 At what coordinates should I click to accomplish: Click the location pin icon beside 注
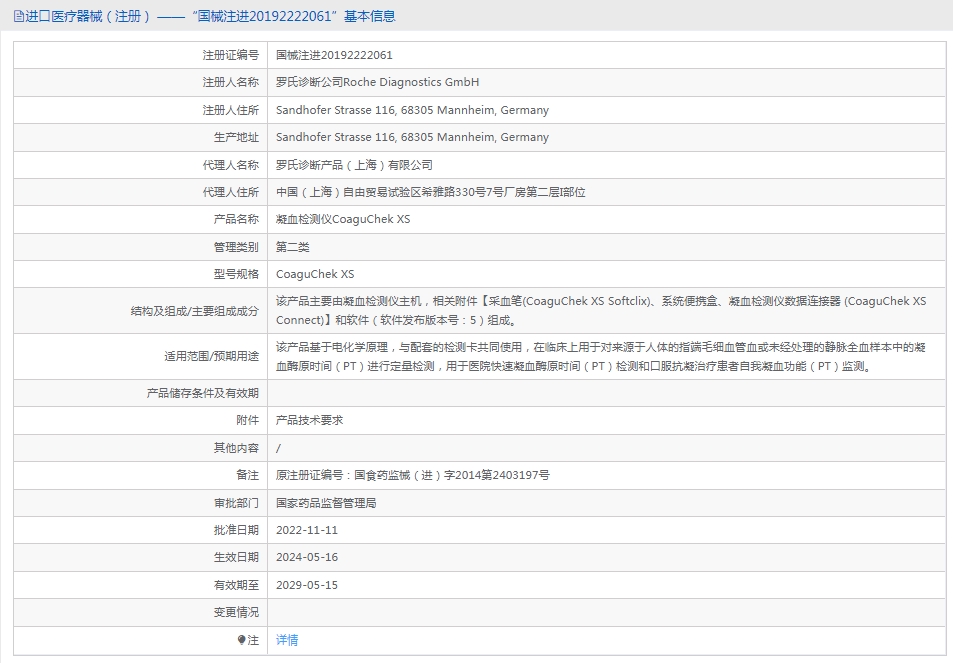point(241,640)
